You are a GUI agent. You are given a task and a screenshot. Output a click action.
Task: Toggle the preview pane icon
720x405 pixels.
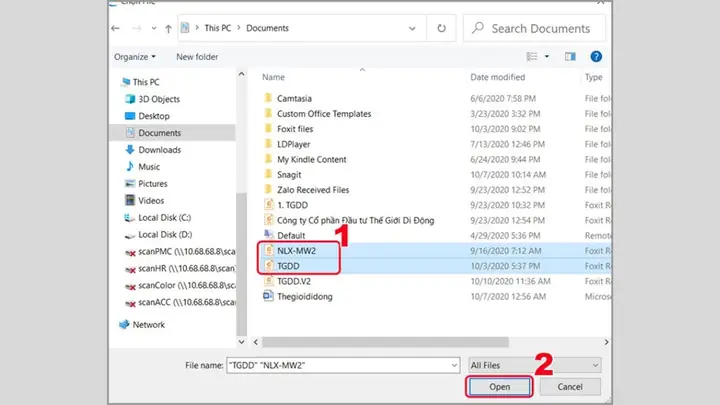coord(570,56)
